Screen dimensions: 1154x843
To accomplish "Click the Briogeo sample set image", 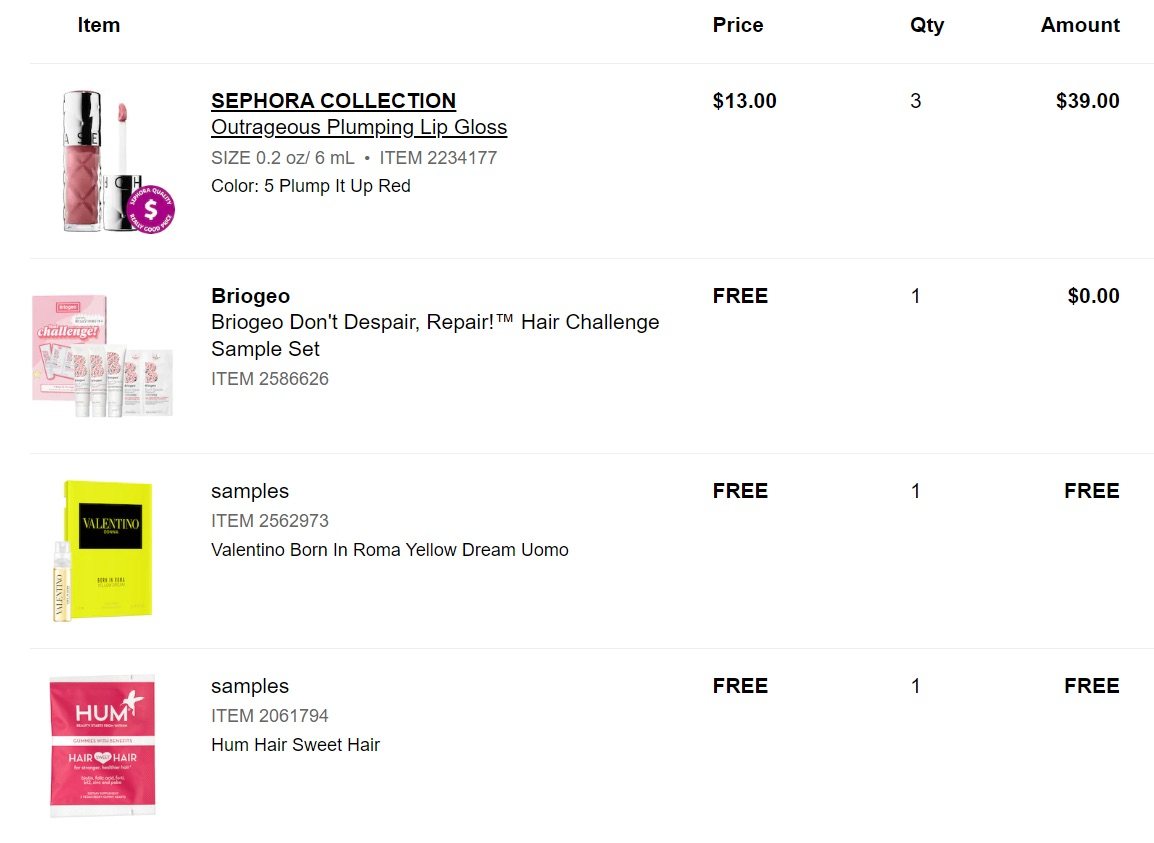I will pyautogui.click(x=103, y=356).
